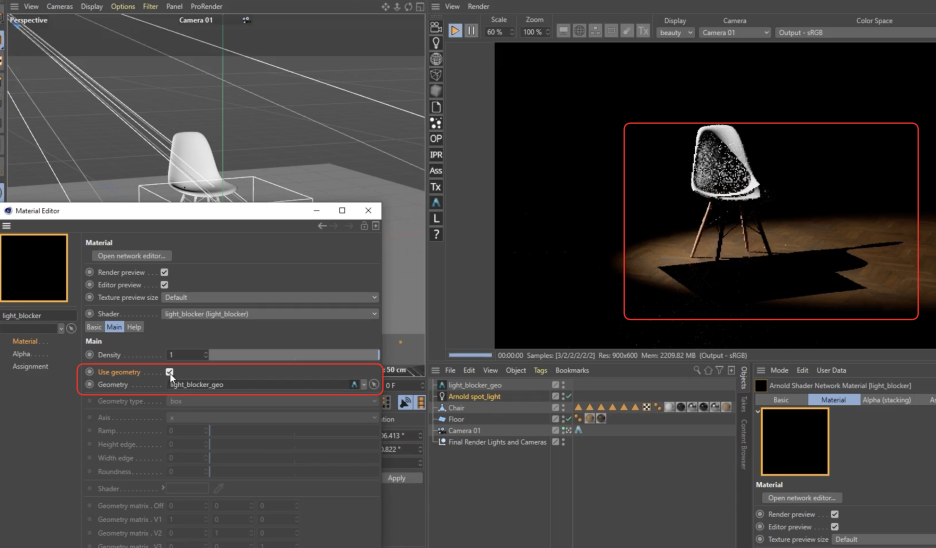Toggle the Use geometry checkbox

click(x=170, y=372)
